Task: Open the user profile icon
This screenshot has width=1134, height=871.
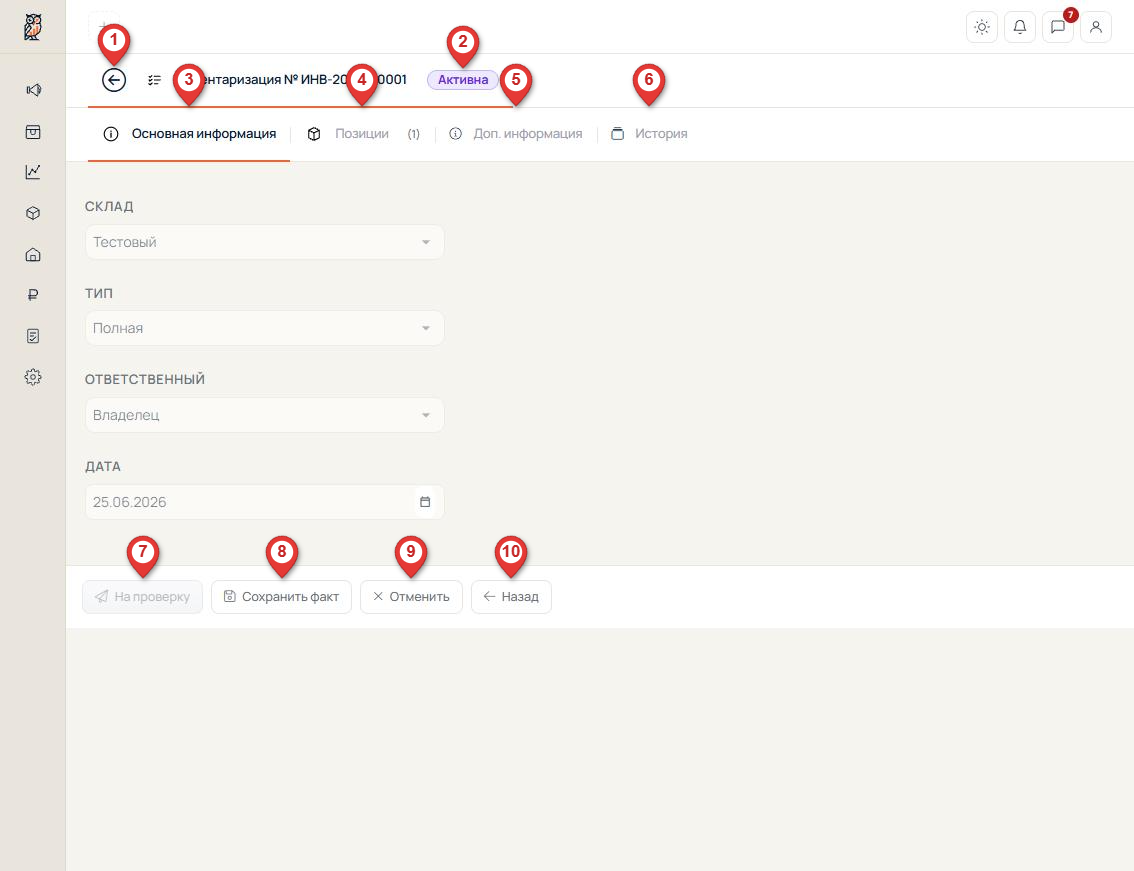Action: (x=1096, y=27)
